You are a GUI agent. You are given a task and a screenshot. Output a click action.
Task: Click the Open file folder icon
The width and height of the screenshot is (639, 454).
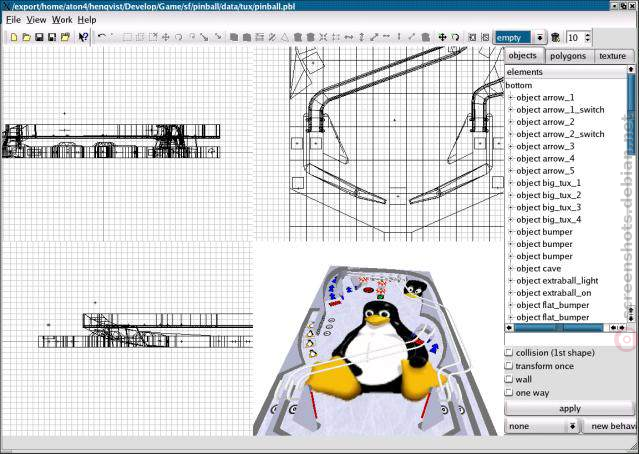[x=26, y=37]
